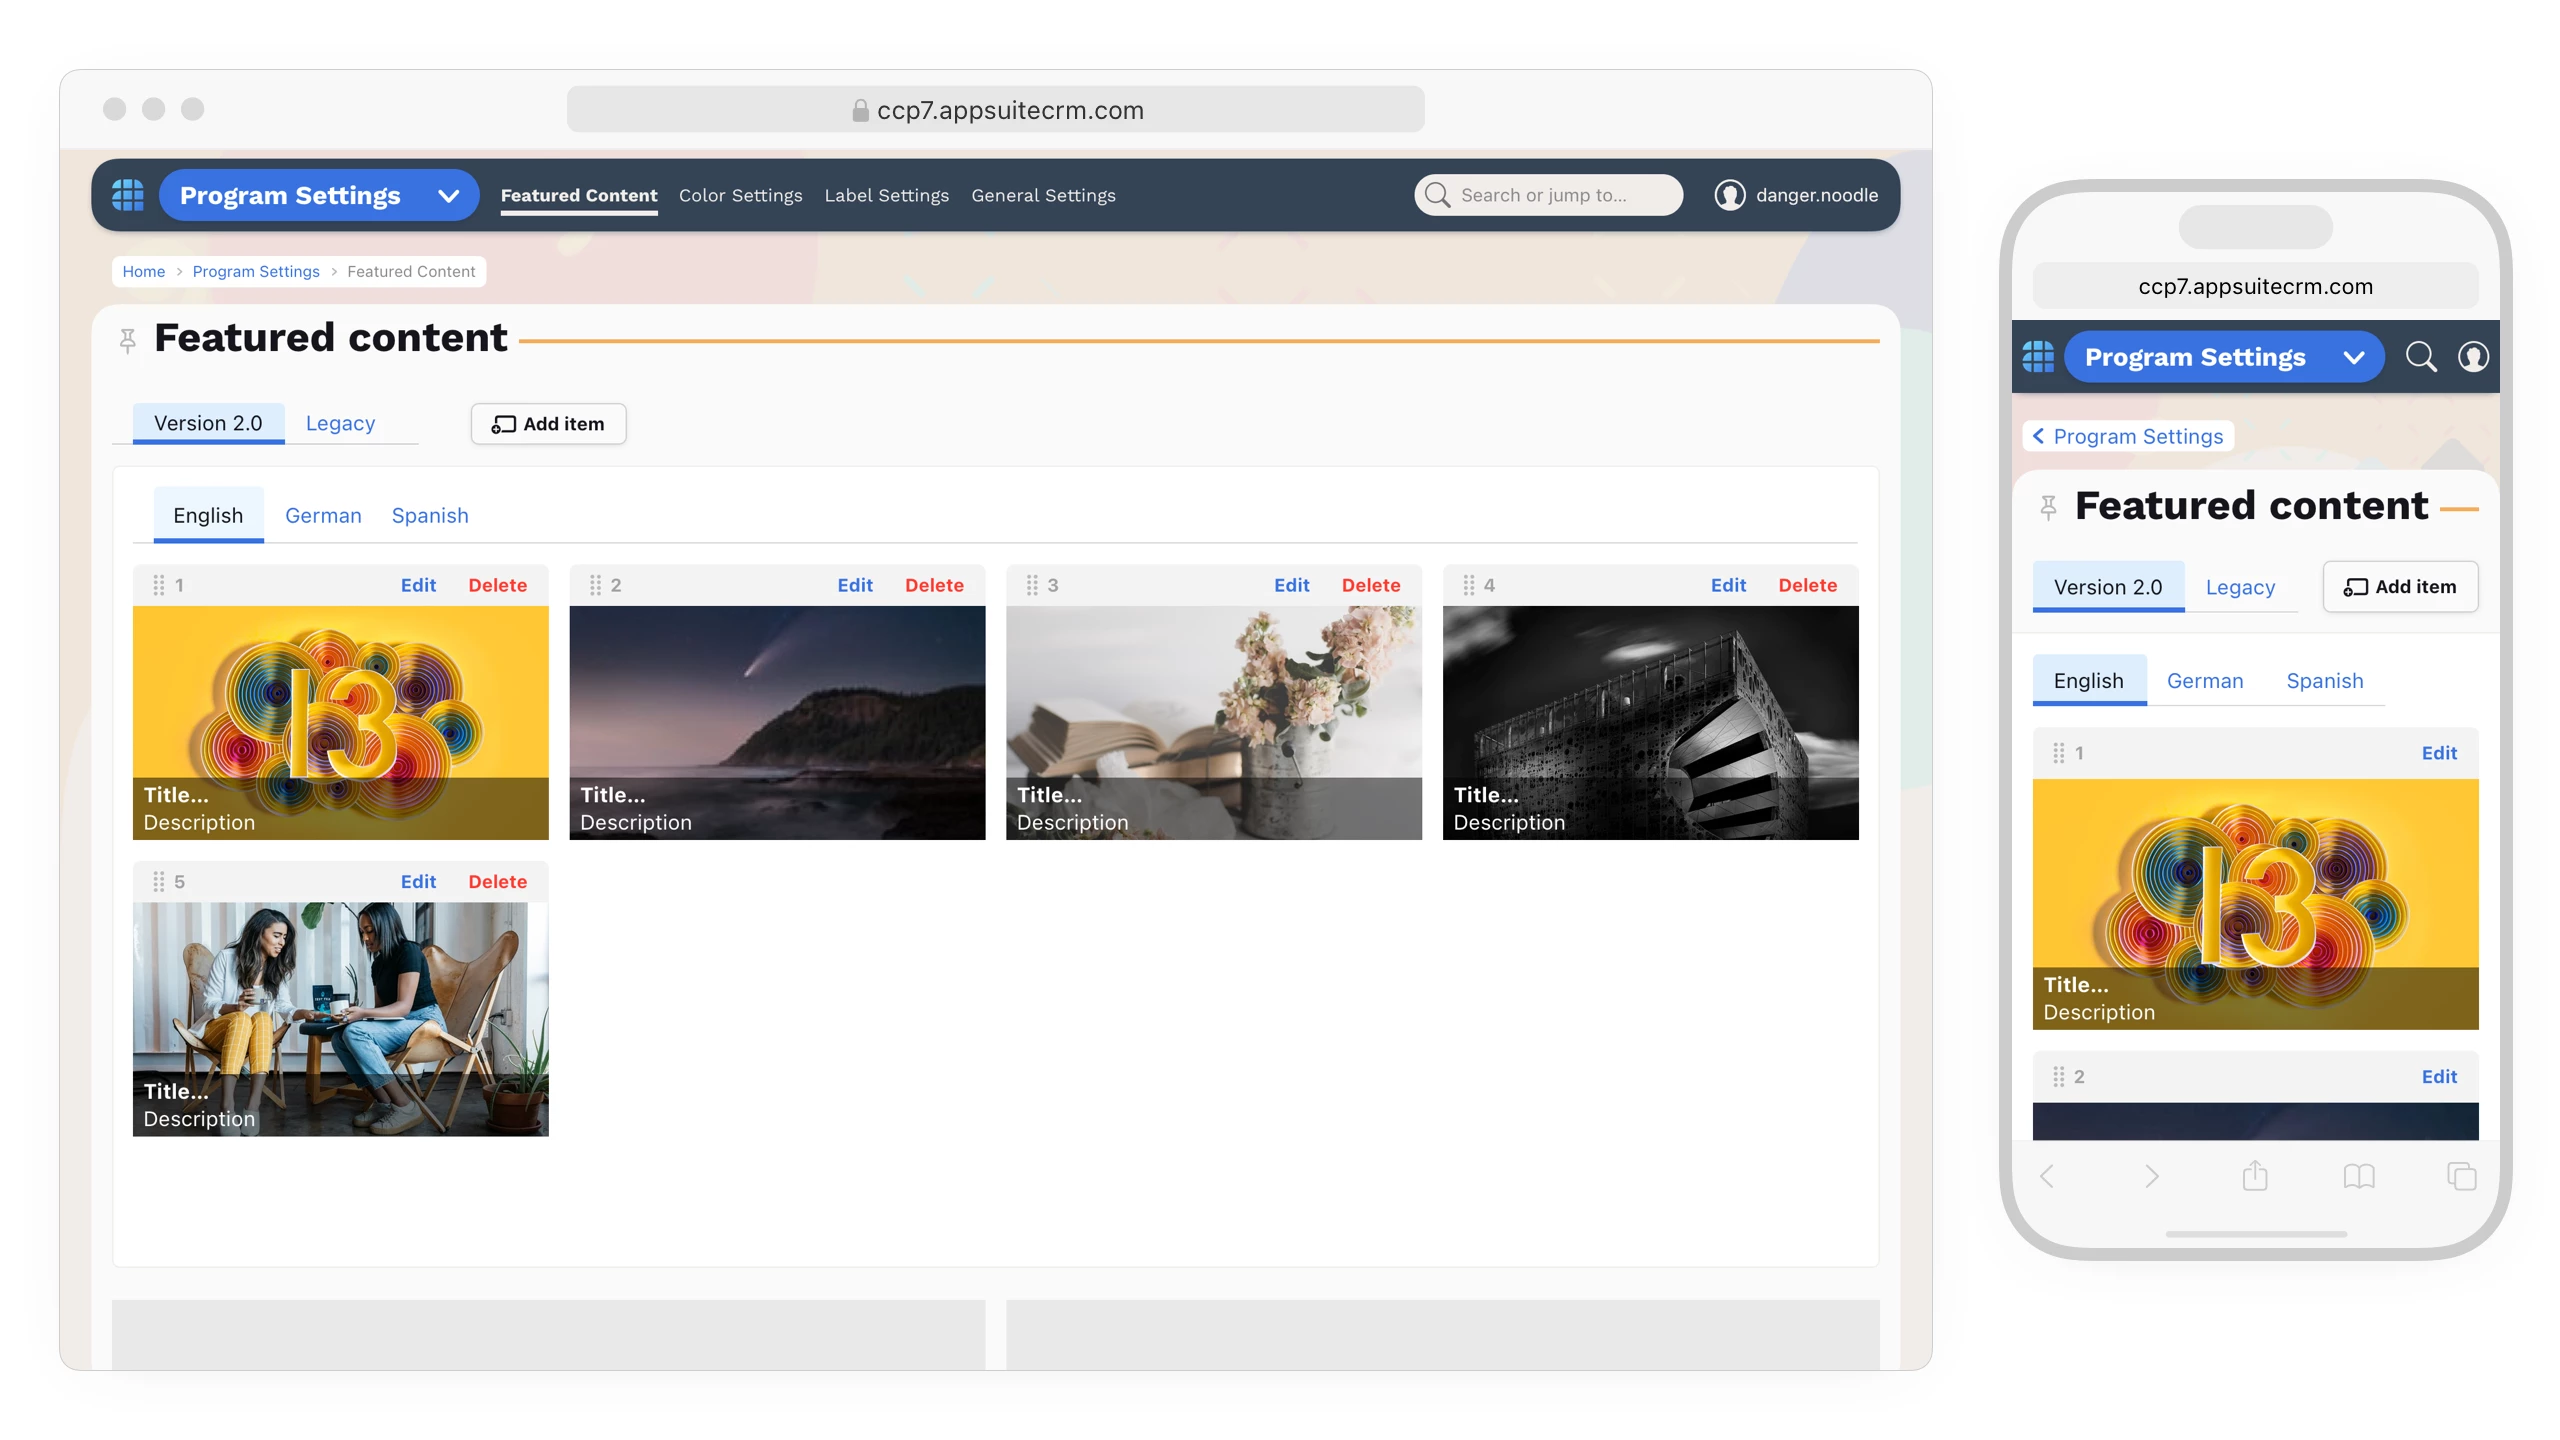Click the desktop Add item button

(x=548, y=424)
